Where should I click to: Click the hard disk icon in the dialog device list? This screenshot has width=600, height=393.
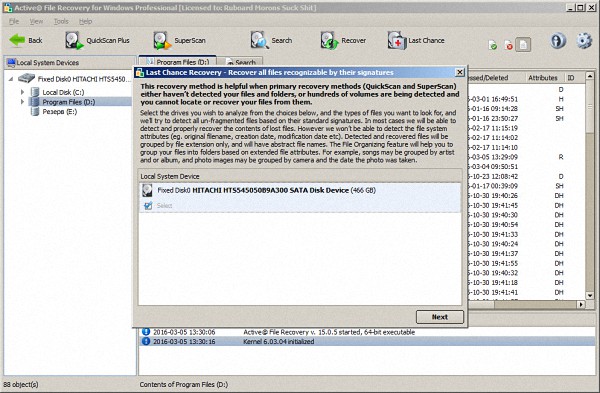coord(147,190)
